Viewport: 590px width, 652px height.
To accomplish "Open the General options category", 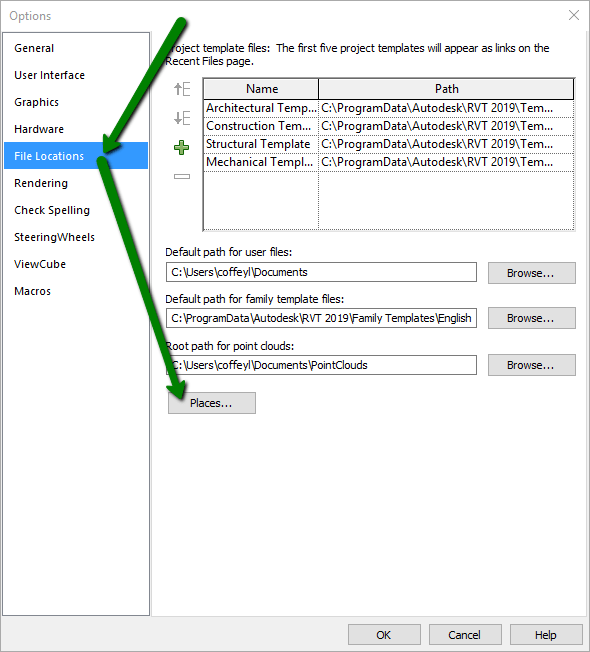I will click(76, 48).
